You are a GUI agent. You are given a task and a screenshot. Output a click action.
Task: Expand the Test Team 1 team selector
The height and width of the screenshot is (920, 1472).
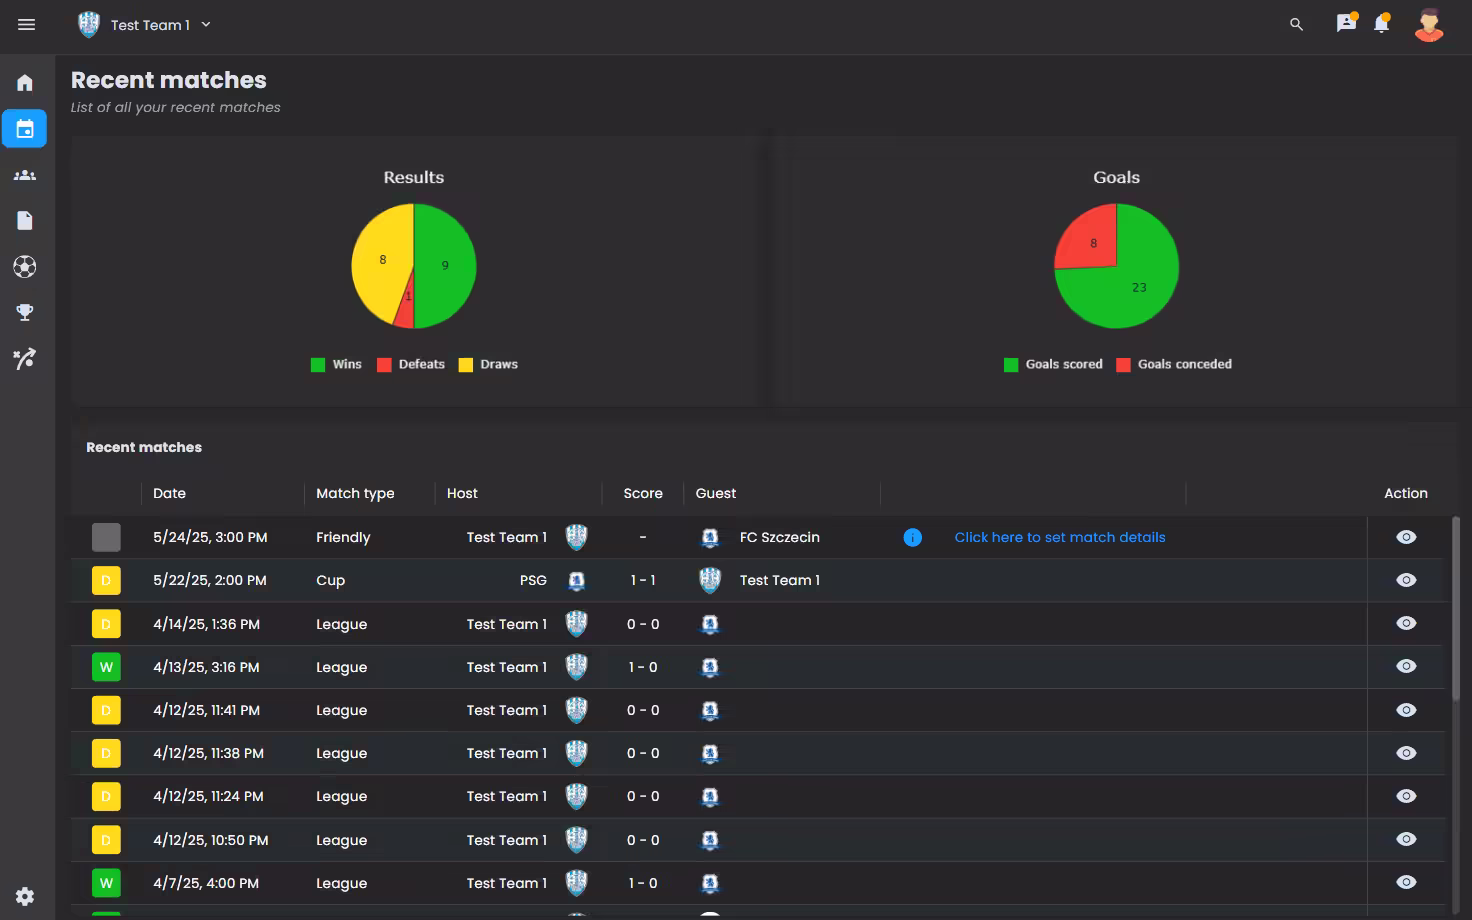(146, 25)
